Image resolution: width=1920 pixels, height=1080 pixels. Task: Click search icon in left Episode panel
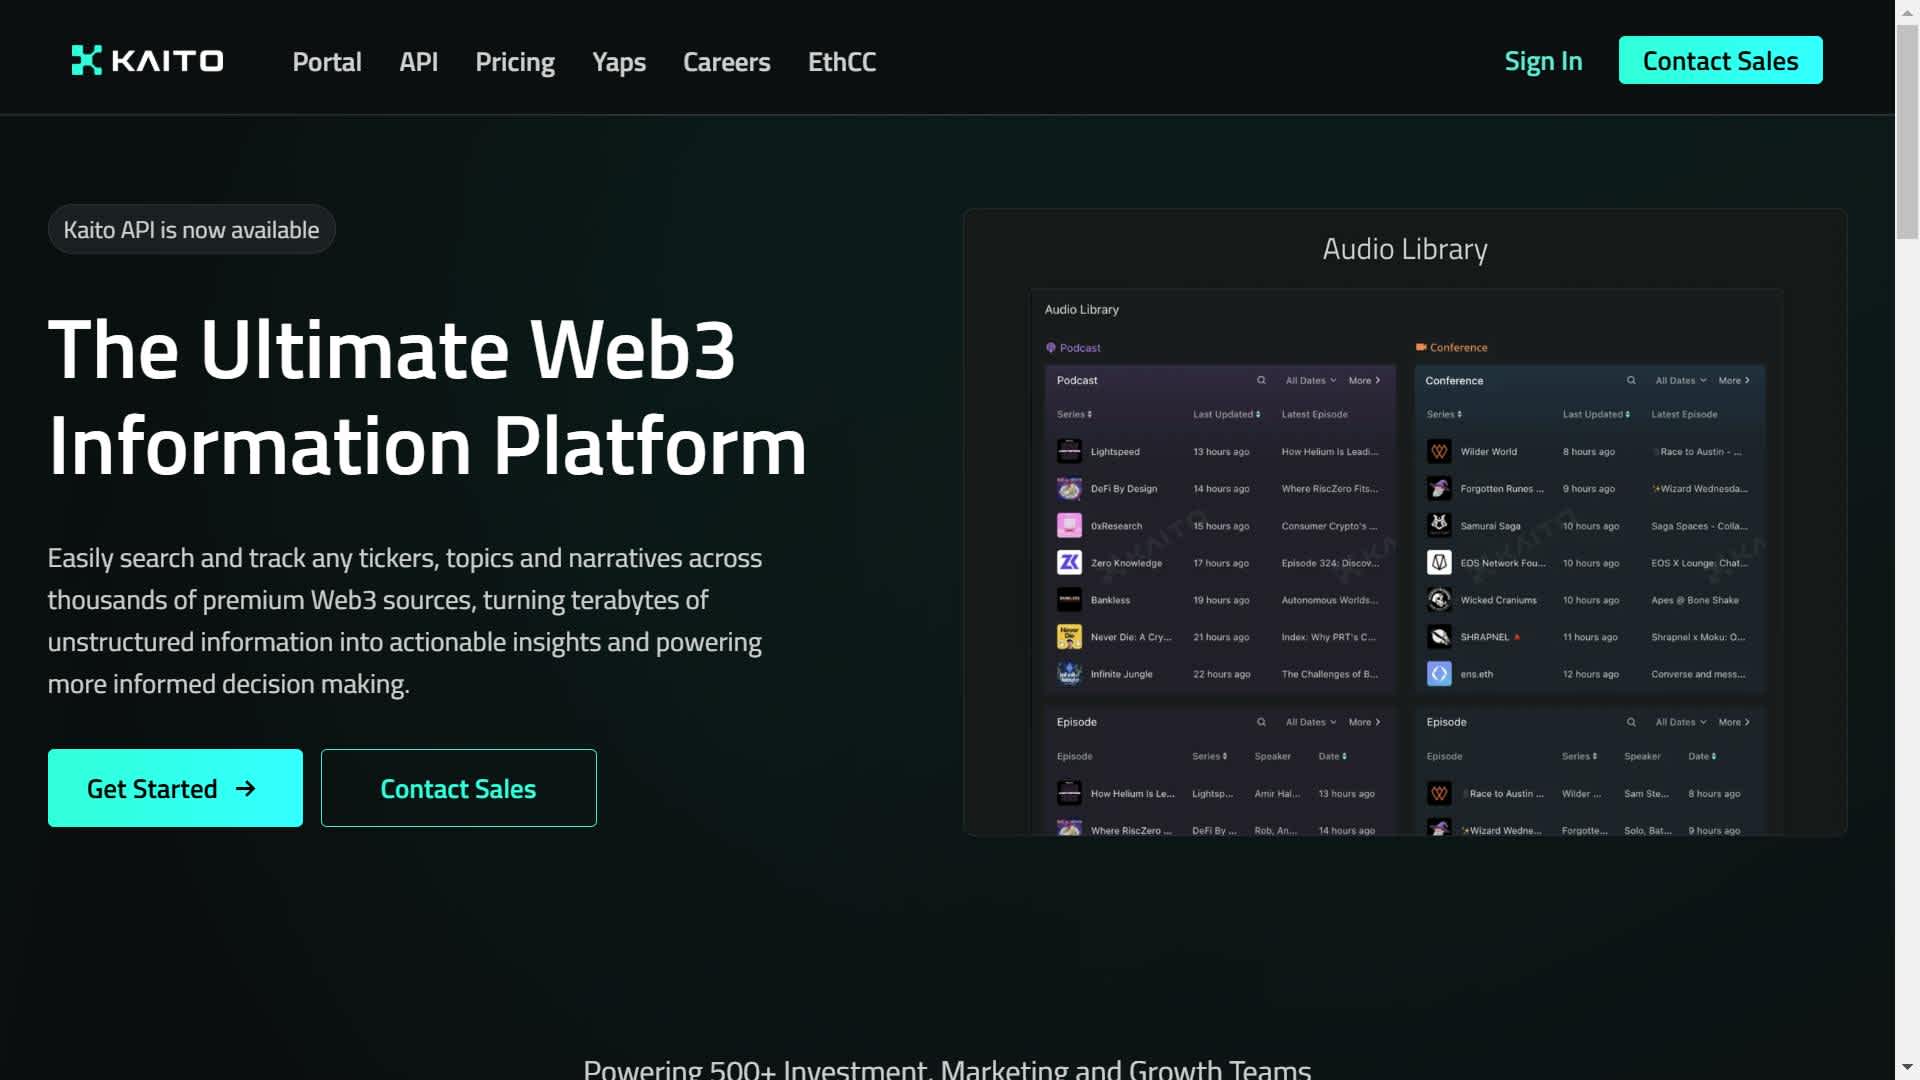(x=1261, y=722)
